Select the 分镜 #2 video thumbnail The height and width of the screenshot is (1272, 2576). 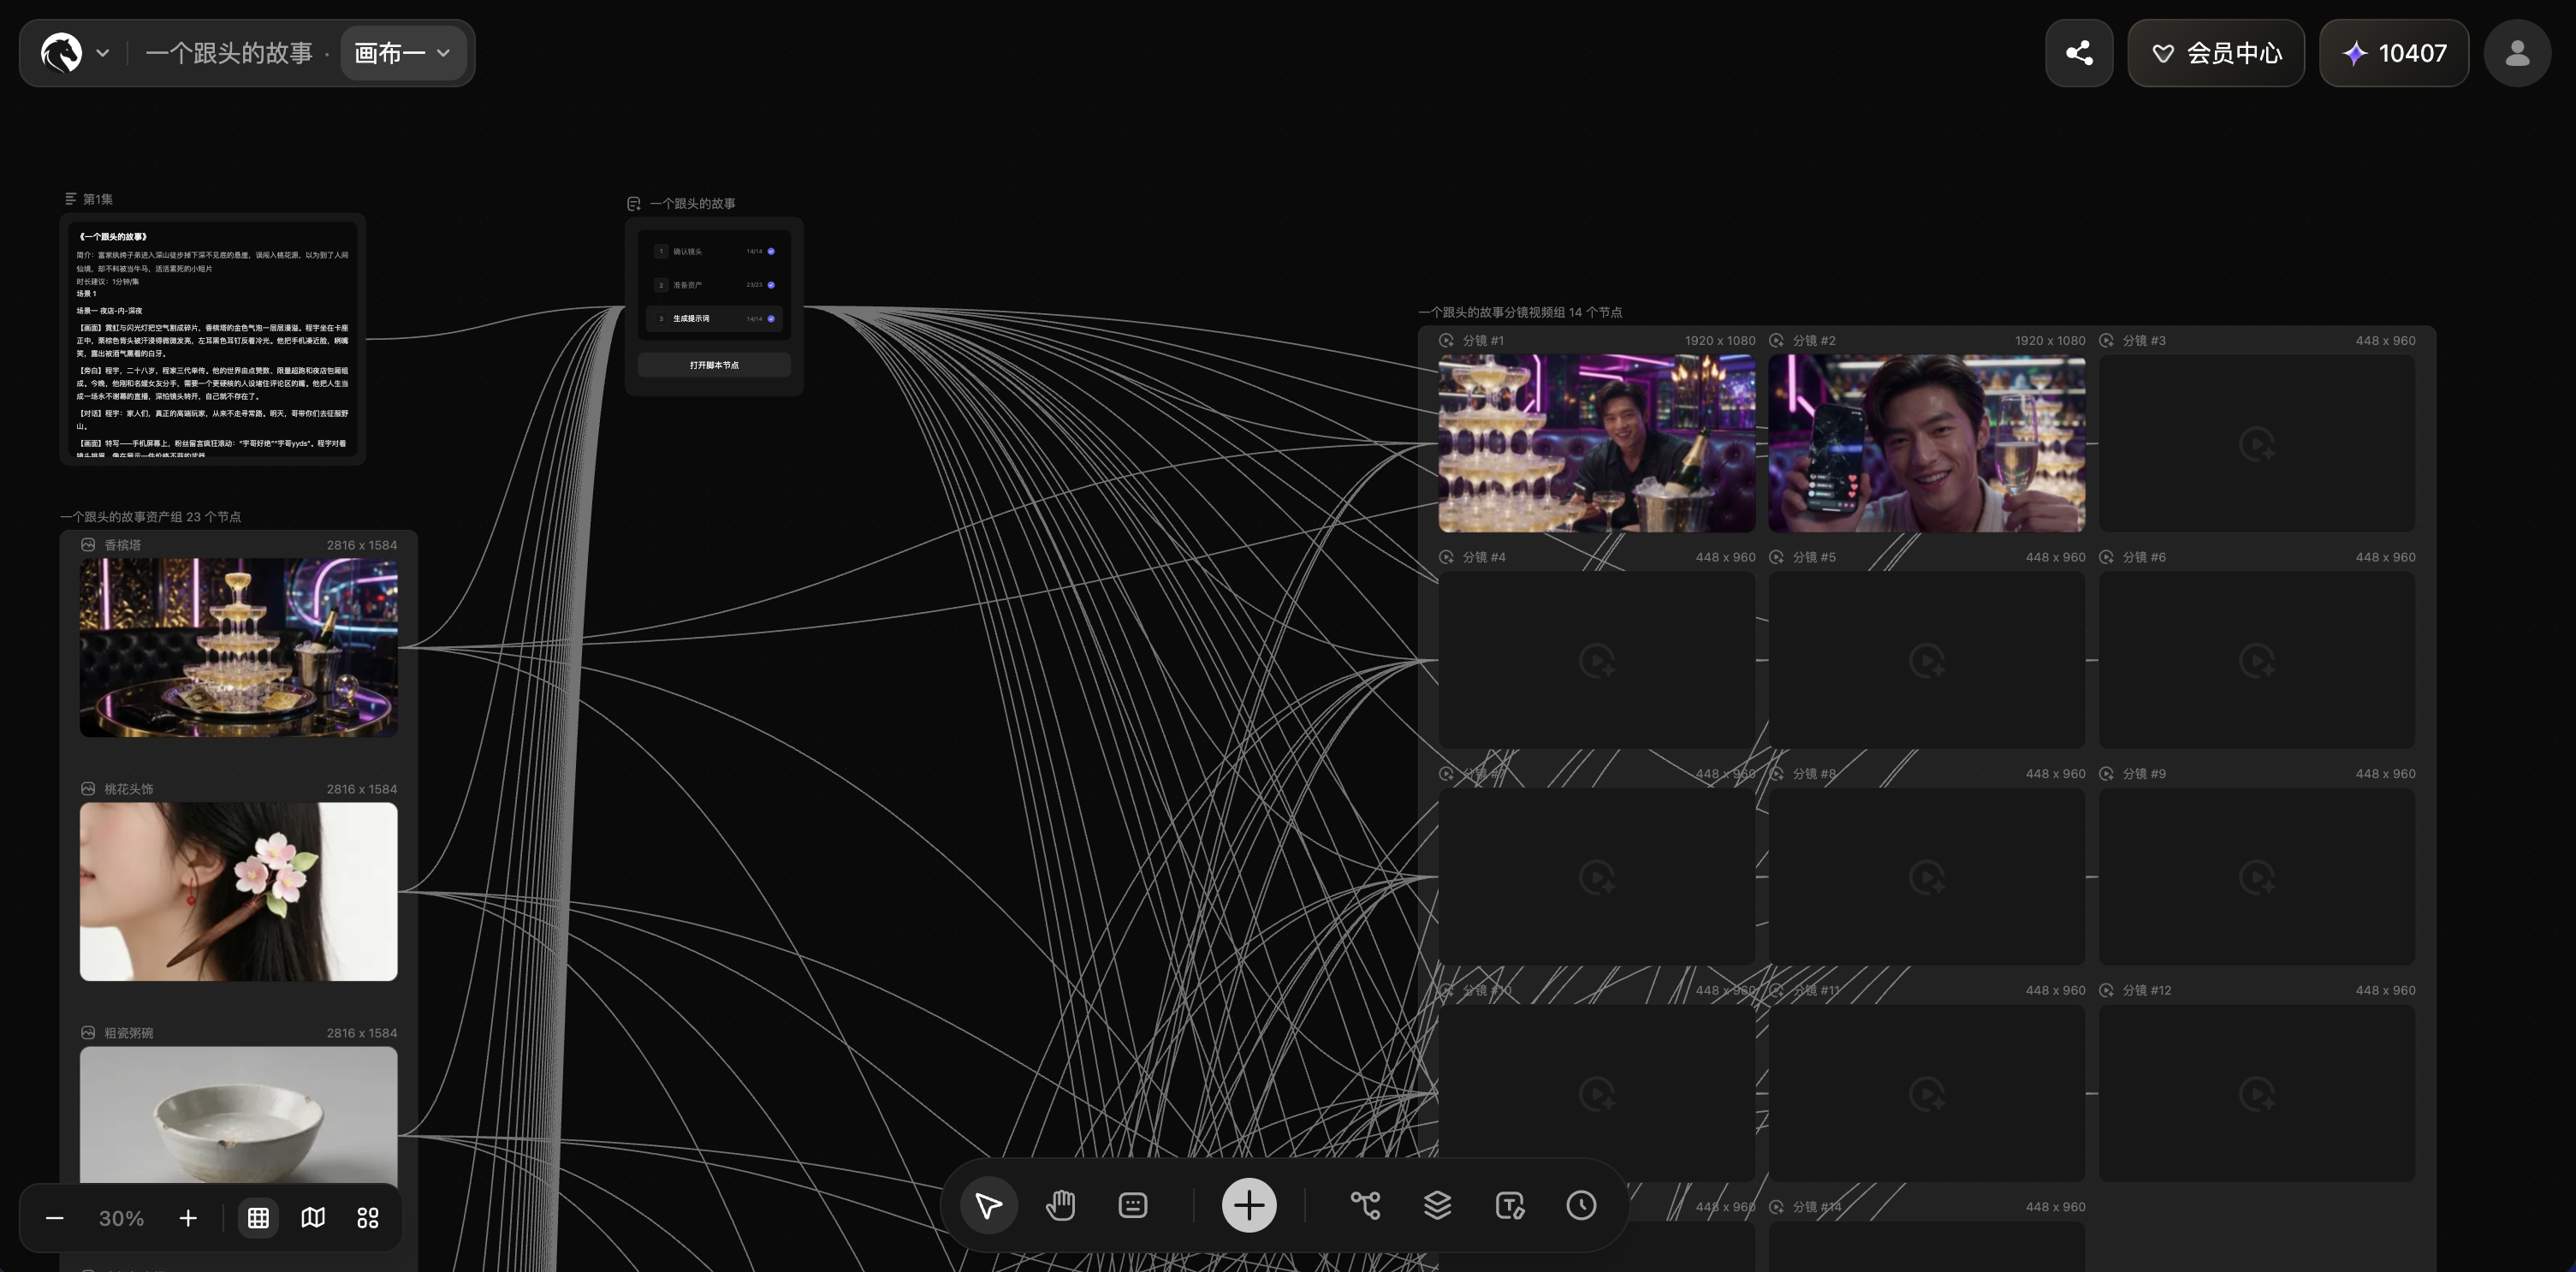[x=1926, y=443]
